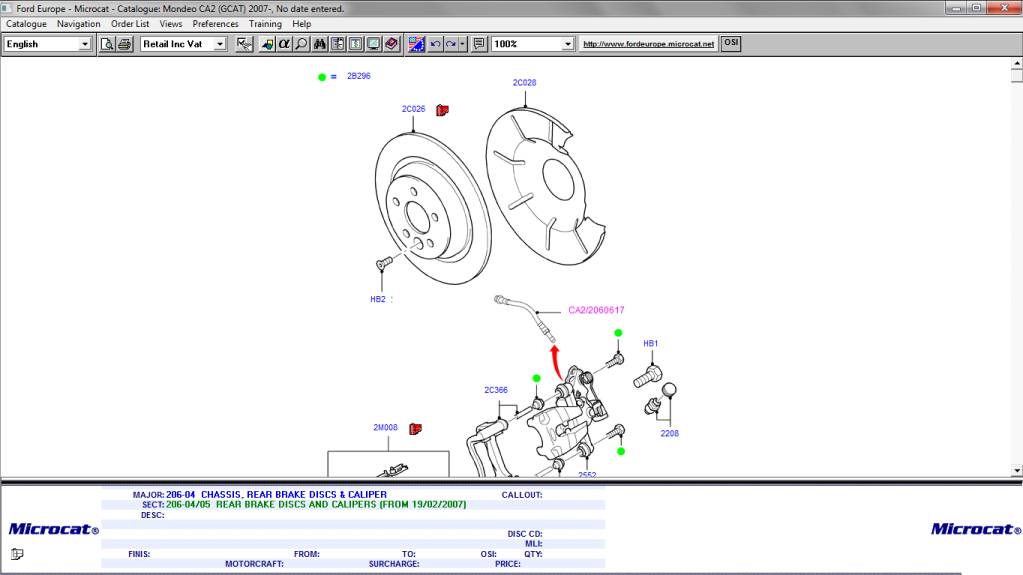Click the scroll up arrow of diagram scrollbar

1016,63
